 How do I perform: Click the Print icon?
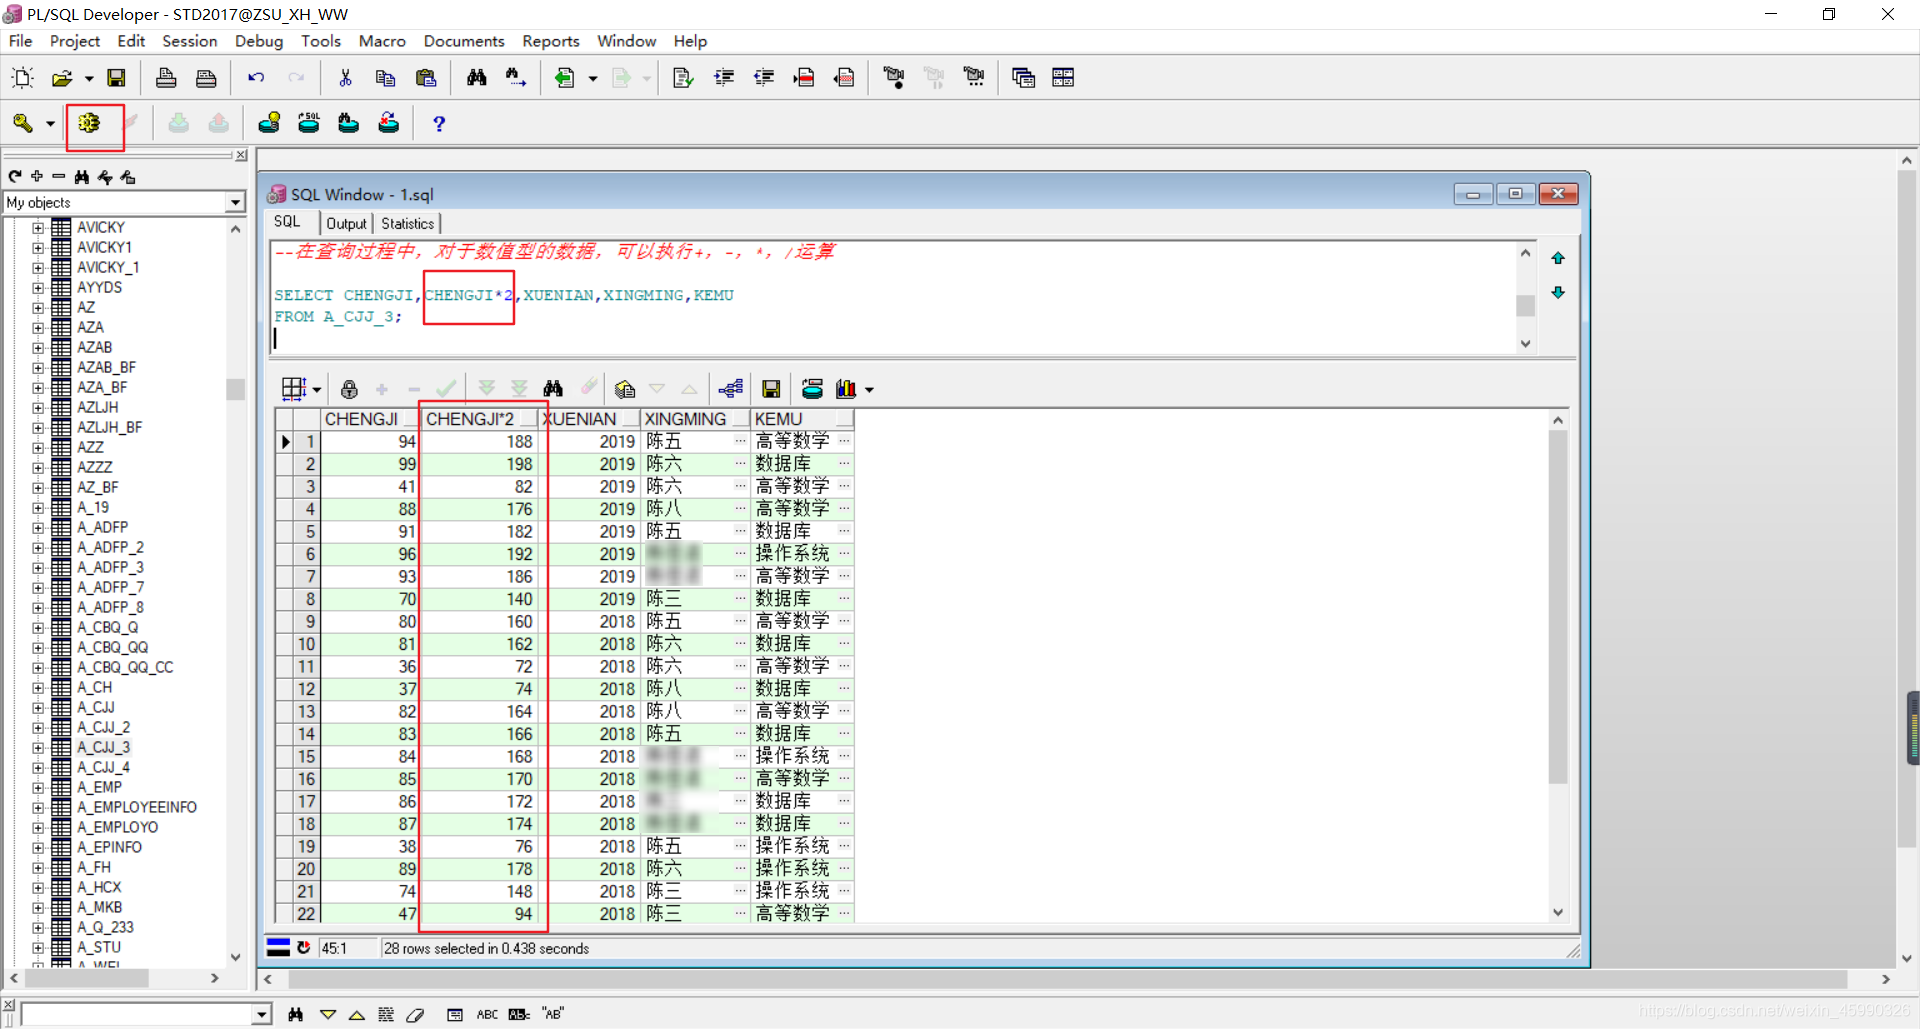[166, 78]
